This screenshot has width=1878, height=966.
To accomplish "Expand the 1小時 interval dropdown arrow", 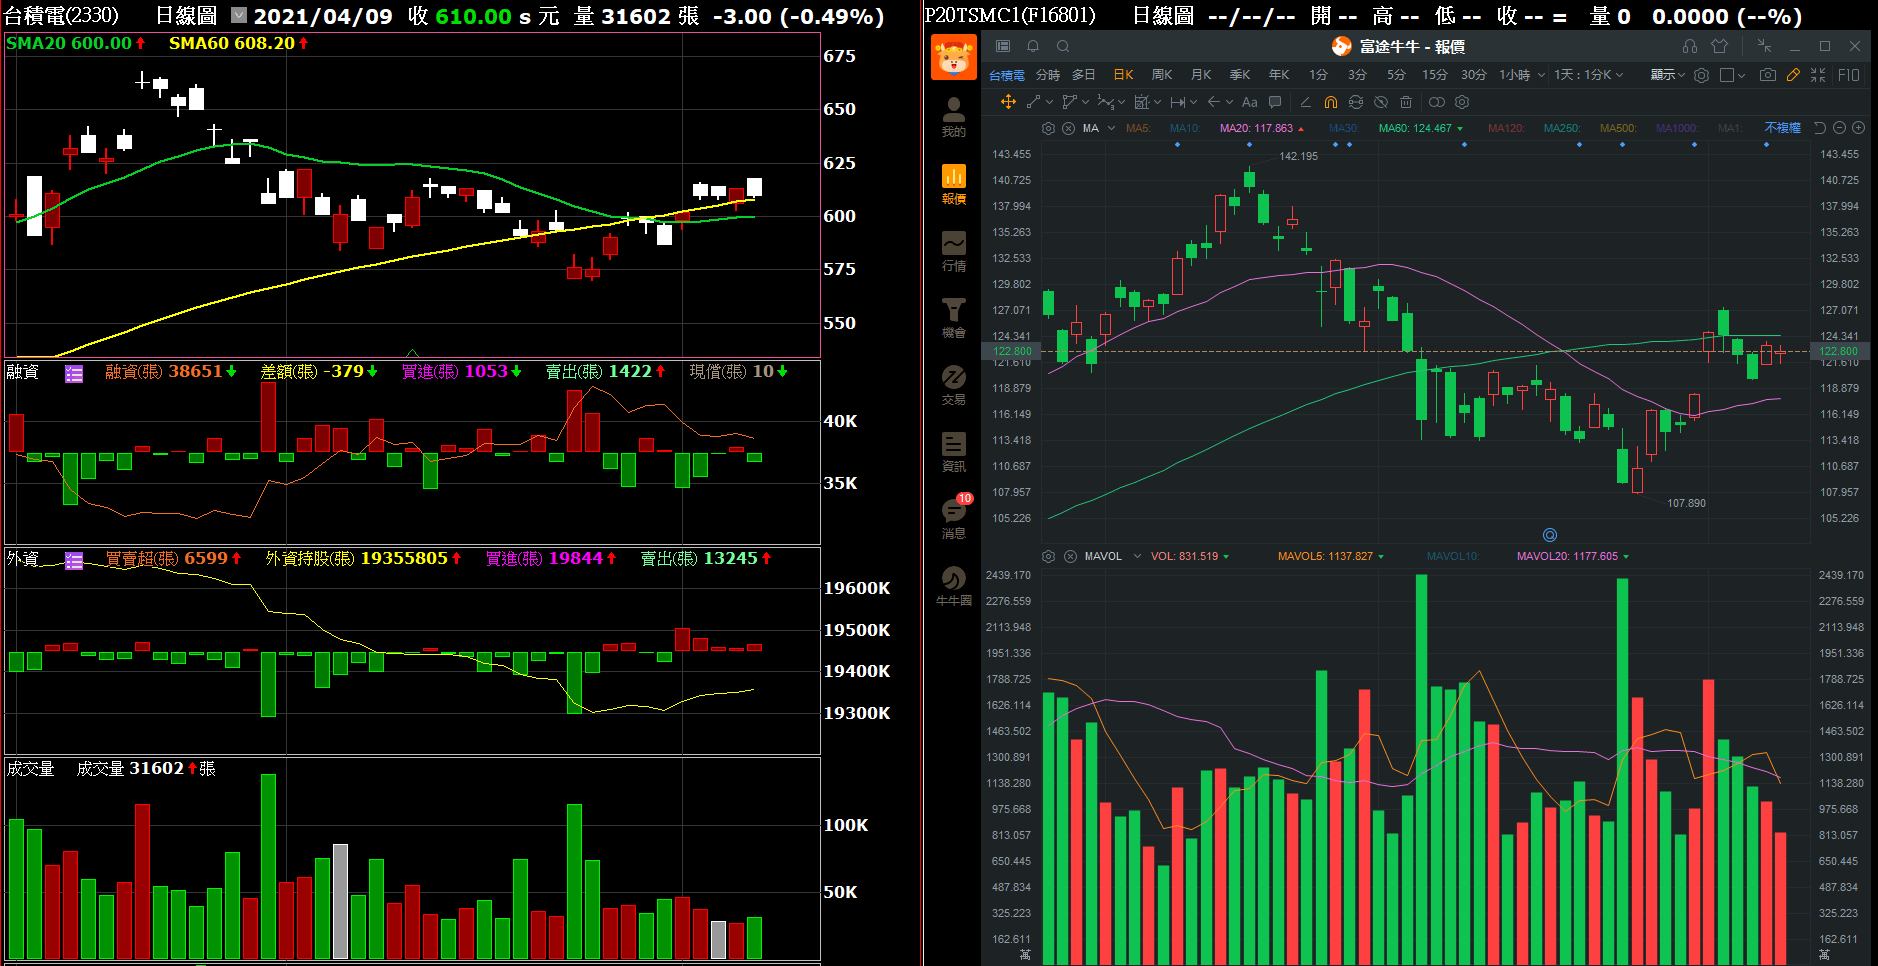I will click(x=1541, y=75).
